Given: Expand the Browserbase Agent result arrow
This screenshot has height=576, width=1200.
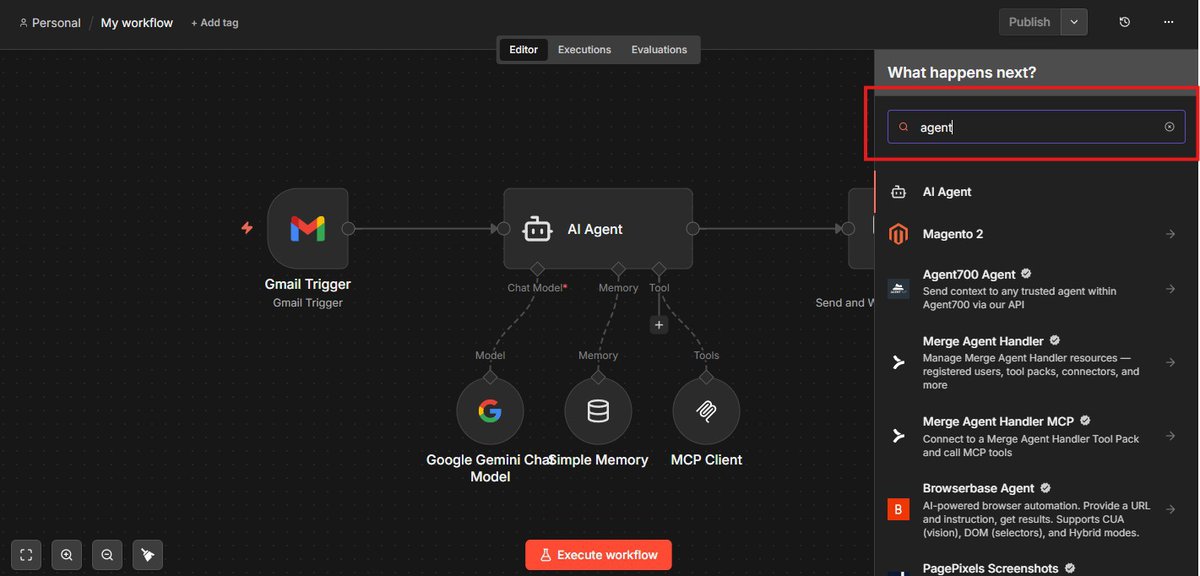Looking at the screenshot, I should (x=1170, y=509).
